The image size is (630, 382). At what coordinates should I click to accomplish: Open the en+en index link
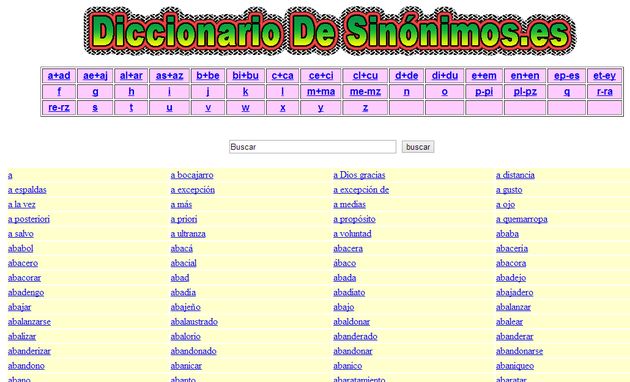click(525, 76)
